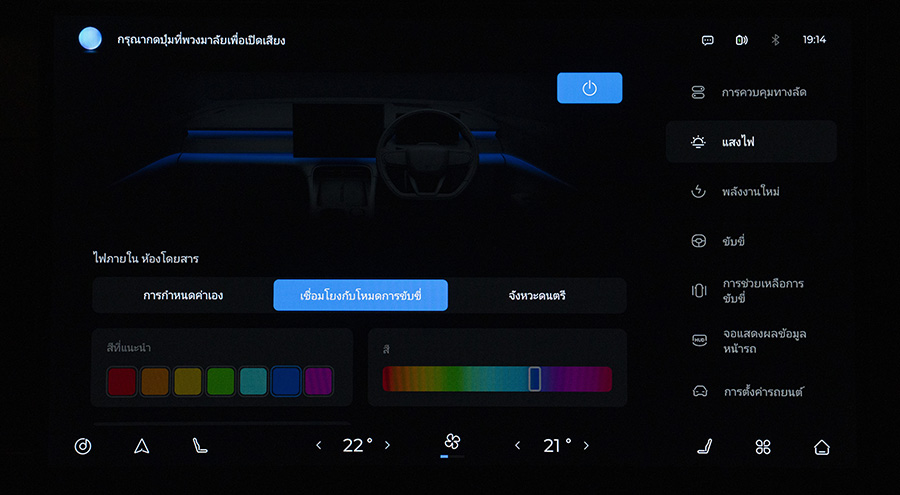This screenshot has height=495, width=900.
Task: Pick the red recommended color swatch
Action: pyautogui.click(x=121, y=380)
